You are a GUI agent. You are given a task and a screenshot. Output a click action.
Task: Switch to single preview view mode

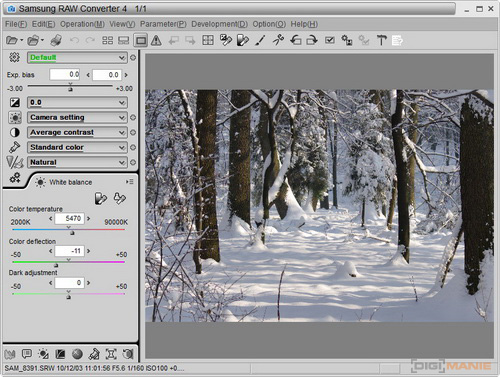click(141, 41)
